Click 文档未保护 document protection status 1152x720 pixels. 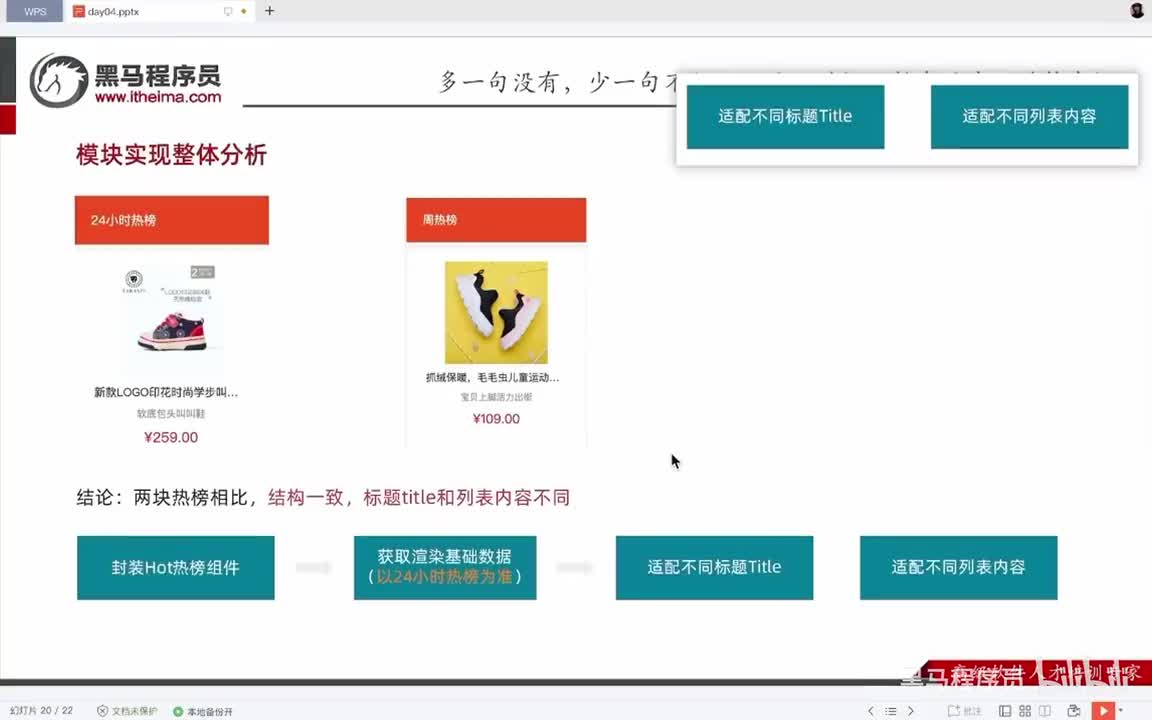tap(127, 710)
